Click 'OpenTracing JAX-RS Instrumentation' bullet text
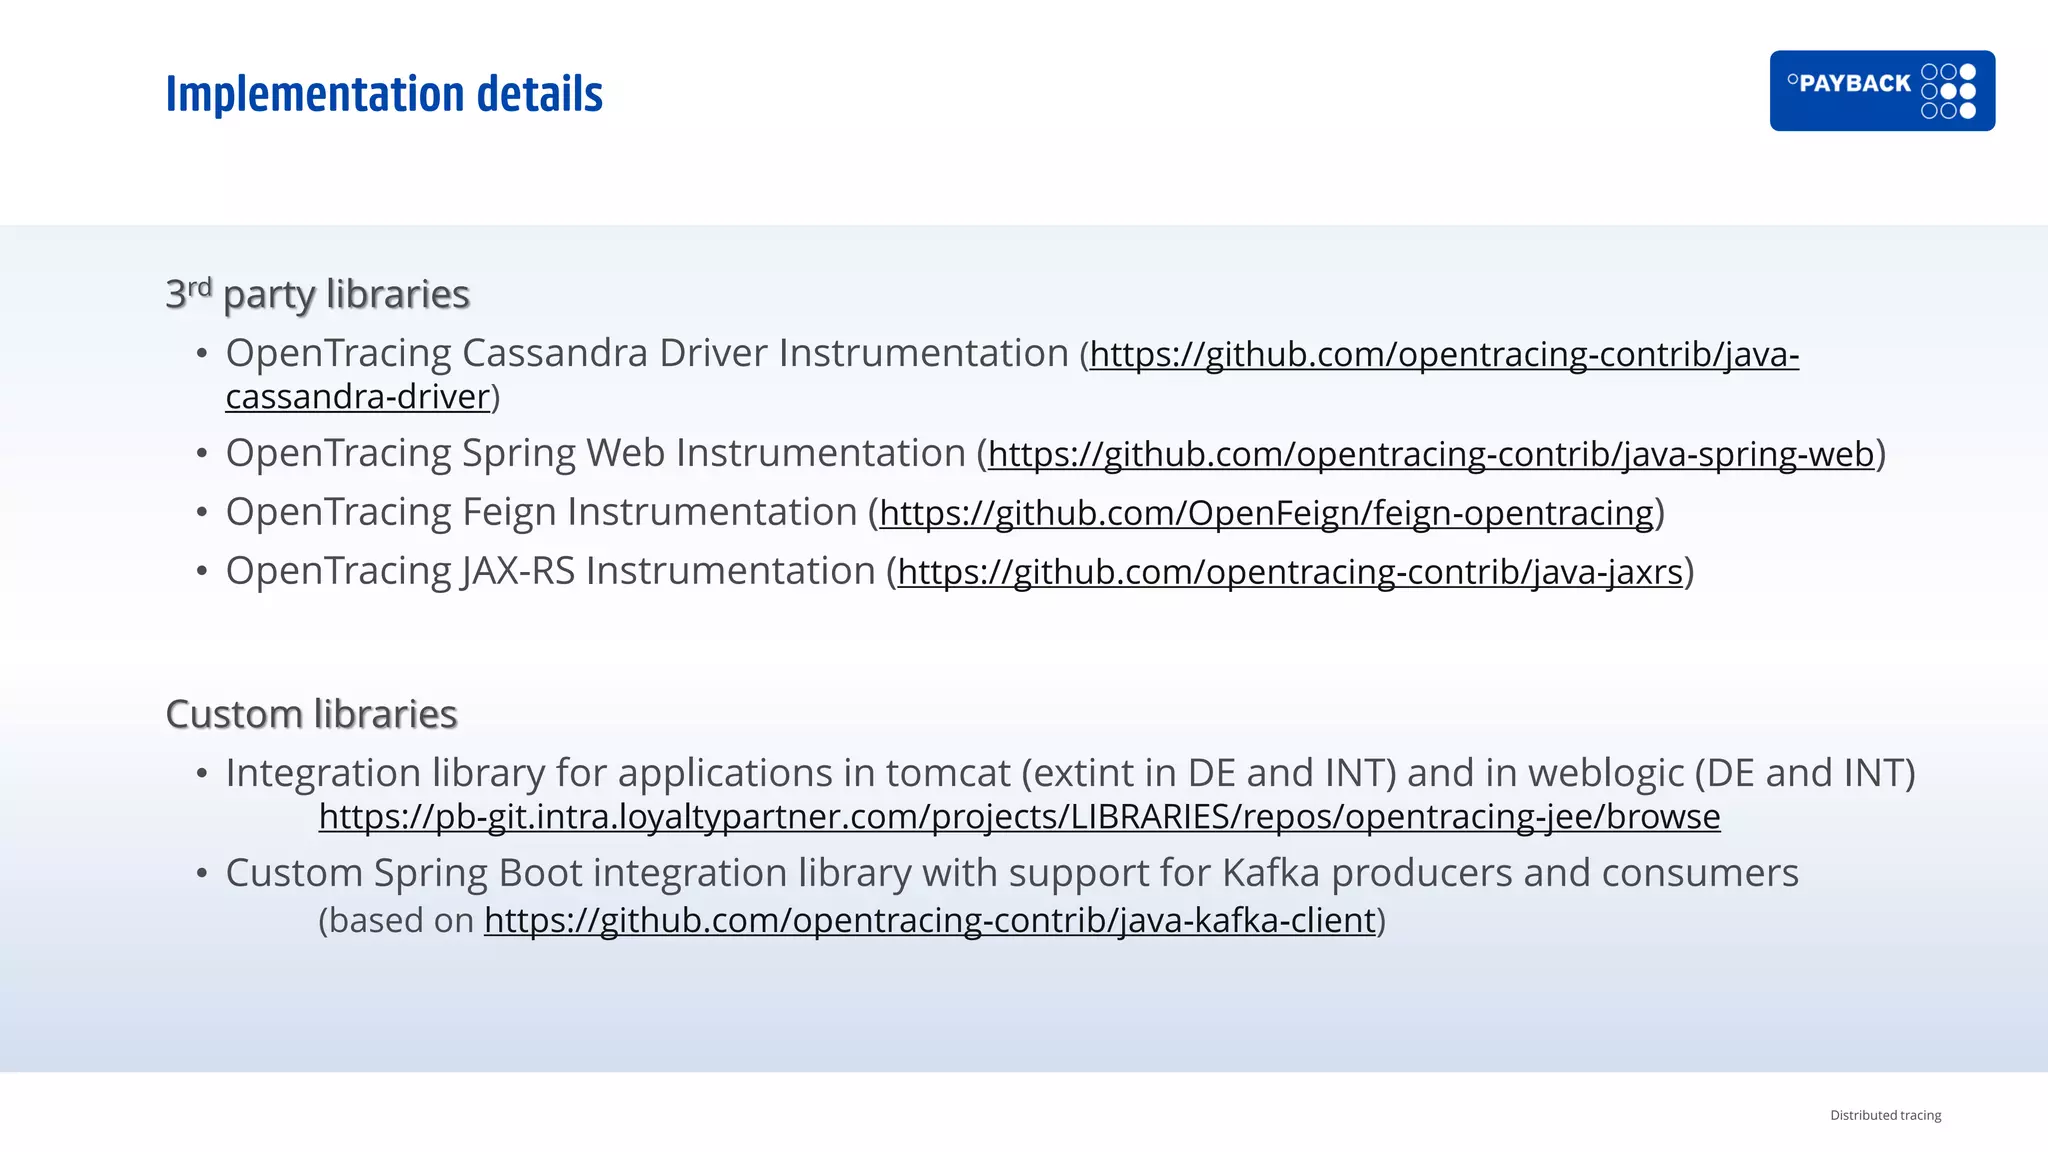The height and width of the screenshot is (1152, 2048). coord(550,572)
